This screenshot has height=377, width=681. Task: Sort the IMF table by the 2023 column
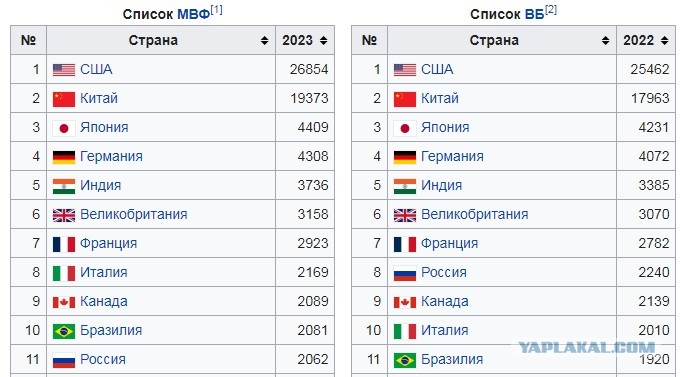[323, 40]
